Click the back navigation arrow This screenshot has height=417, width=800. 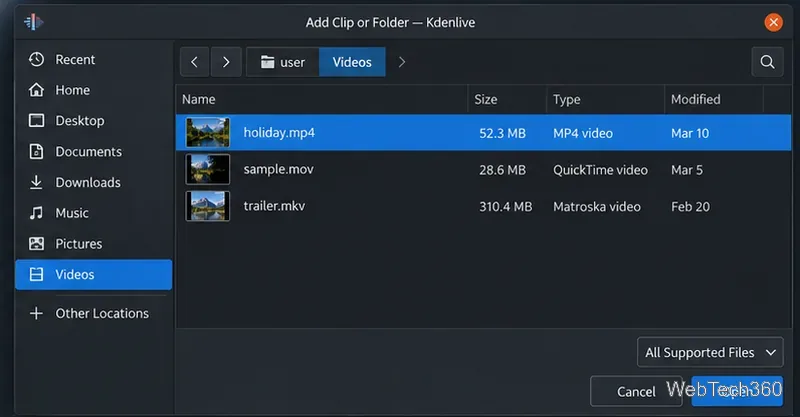click(x=194, y=62)
